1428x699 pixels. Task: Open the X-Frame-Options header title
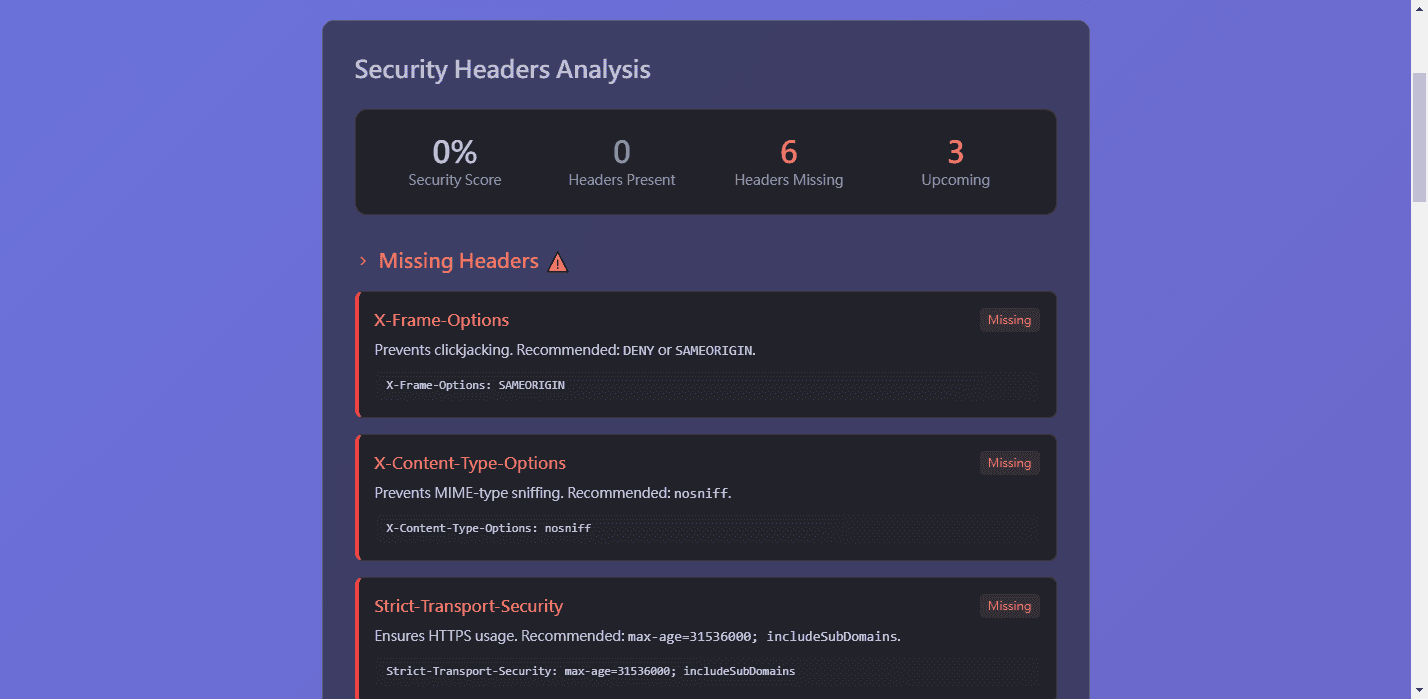tap(441, 320)
